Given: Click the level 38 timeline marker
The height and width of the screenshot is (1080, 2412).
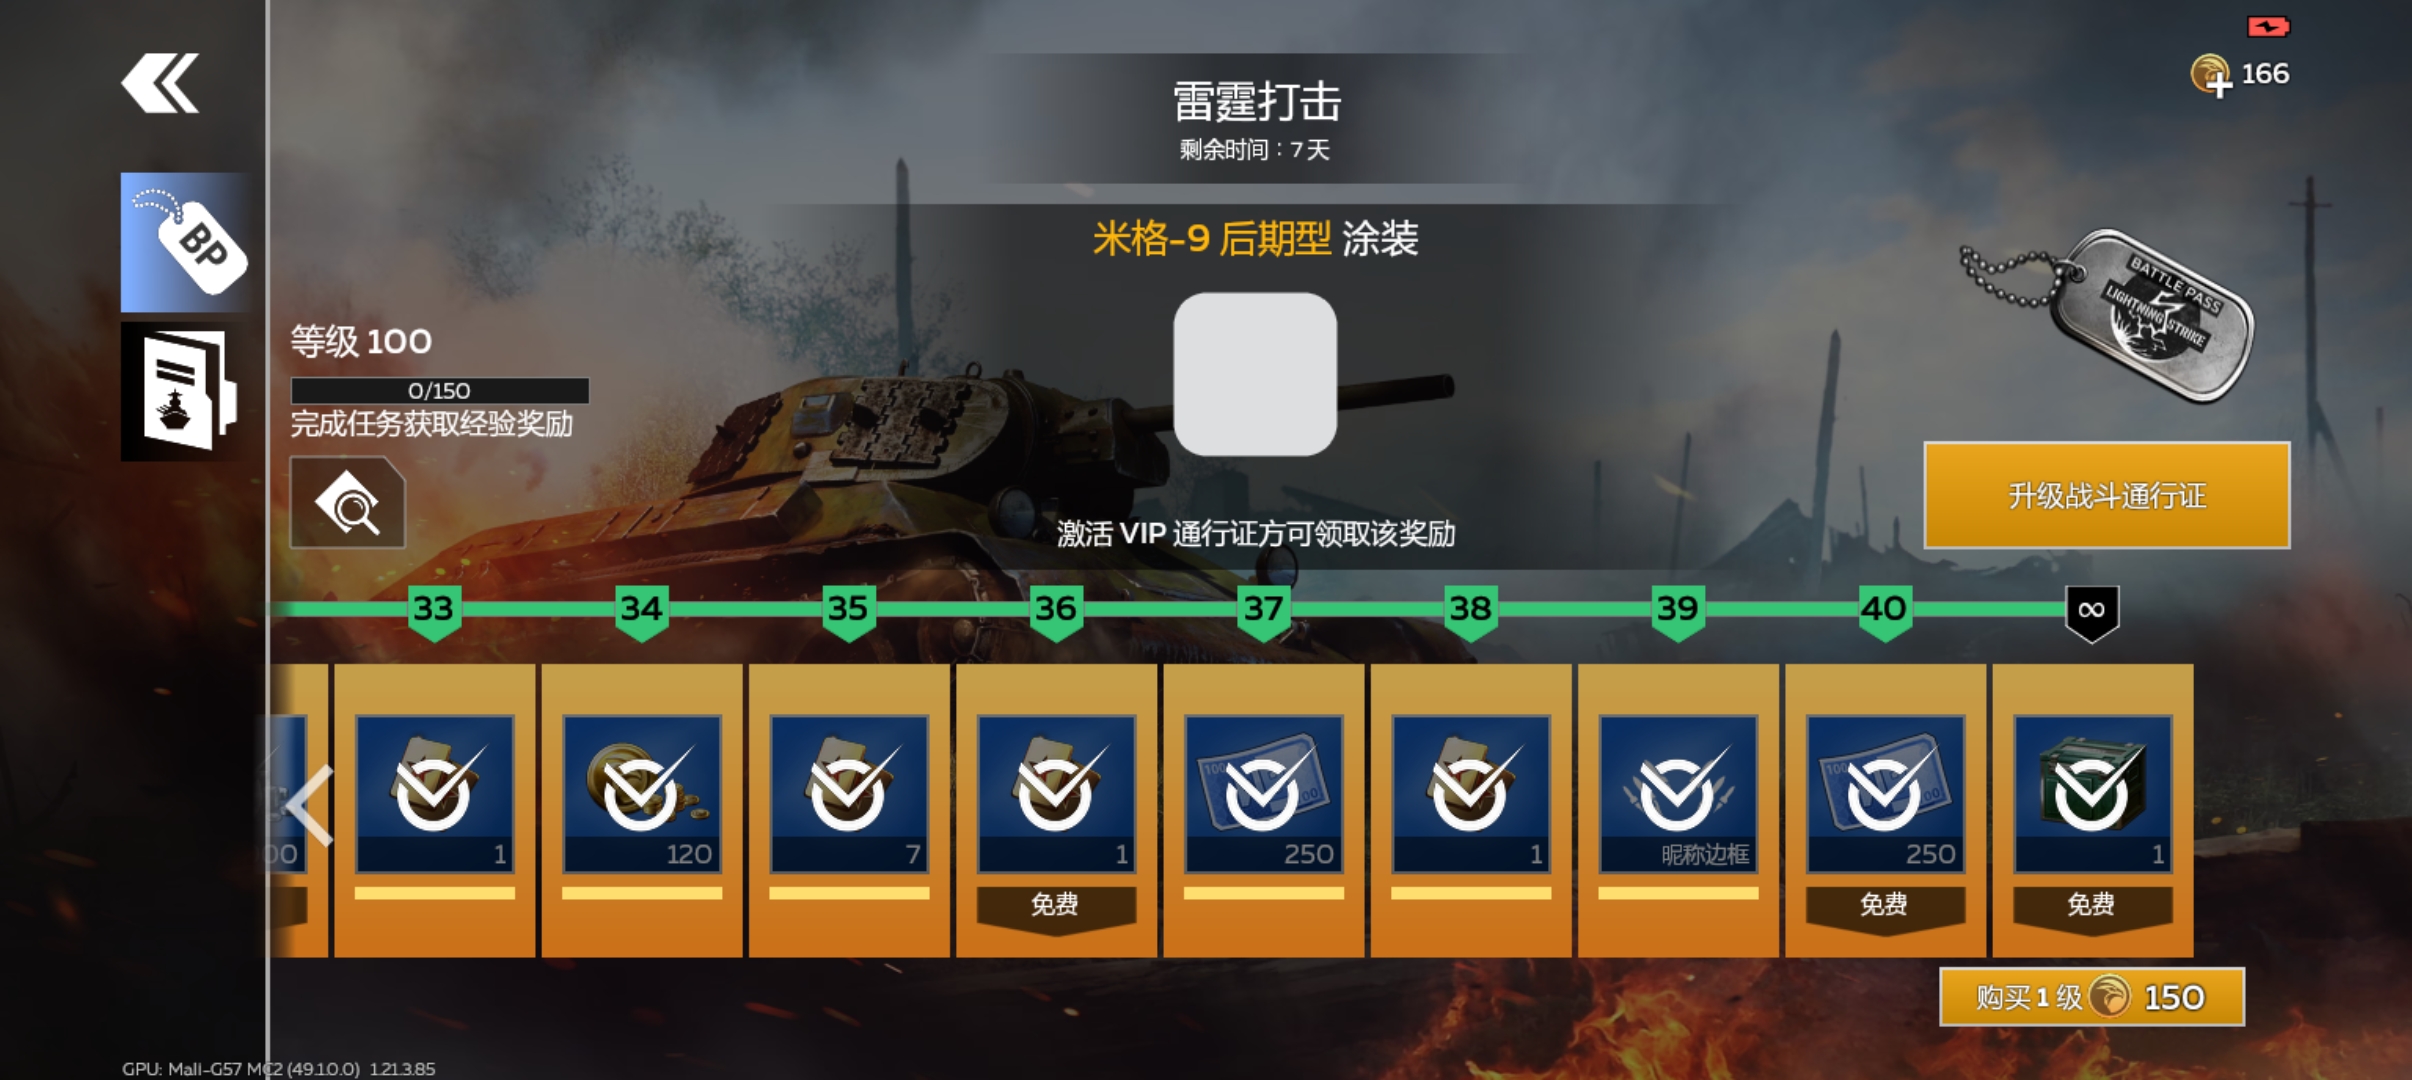Looking at the screenshot, I should [1471, 612].
